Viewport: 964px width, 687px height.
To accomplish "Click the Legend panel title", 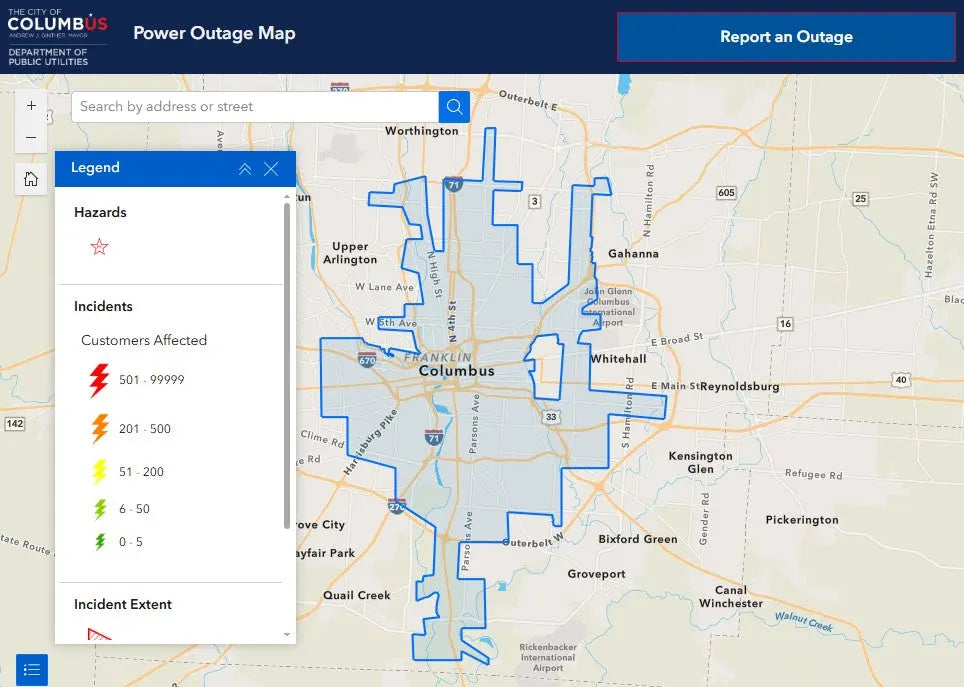I will [95, 167].
